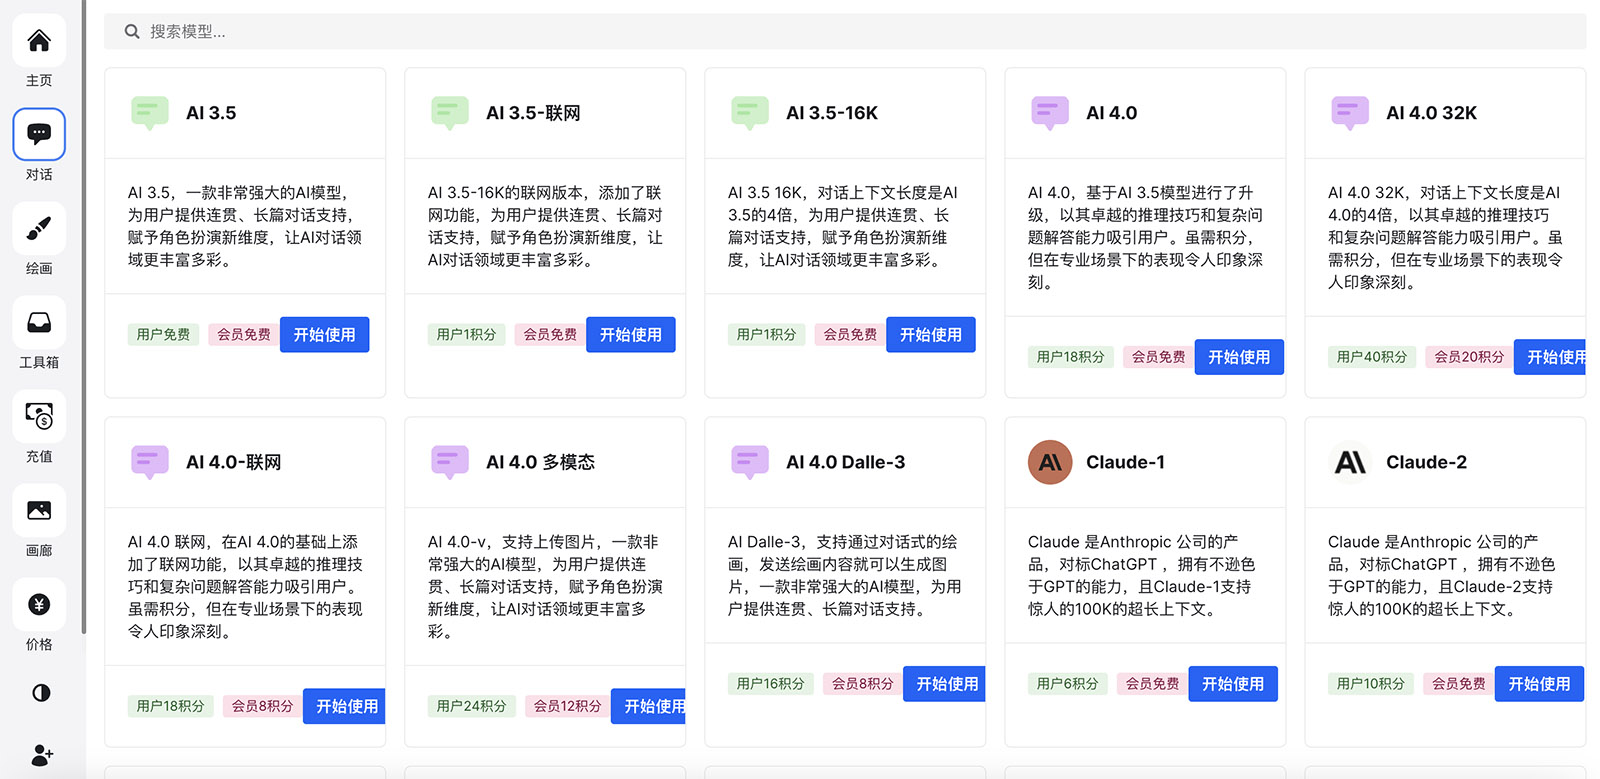Open the gallery (画廊) image icon

(x=39, y=510)
